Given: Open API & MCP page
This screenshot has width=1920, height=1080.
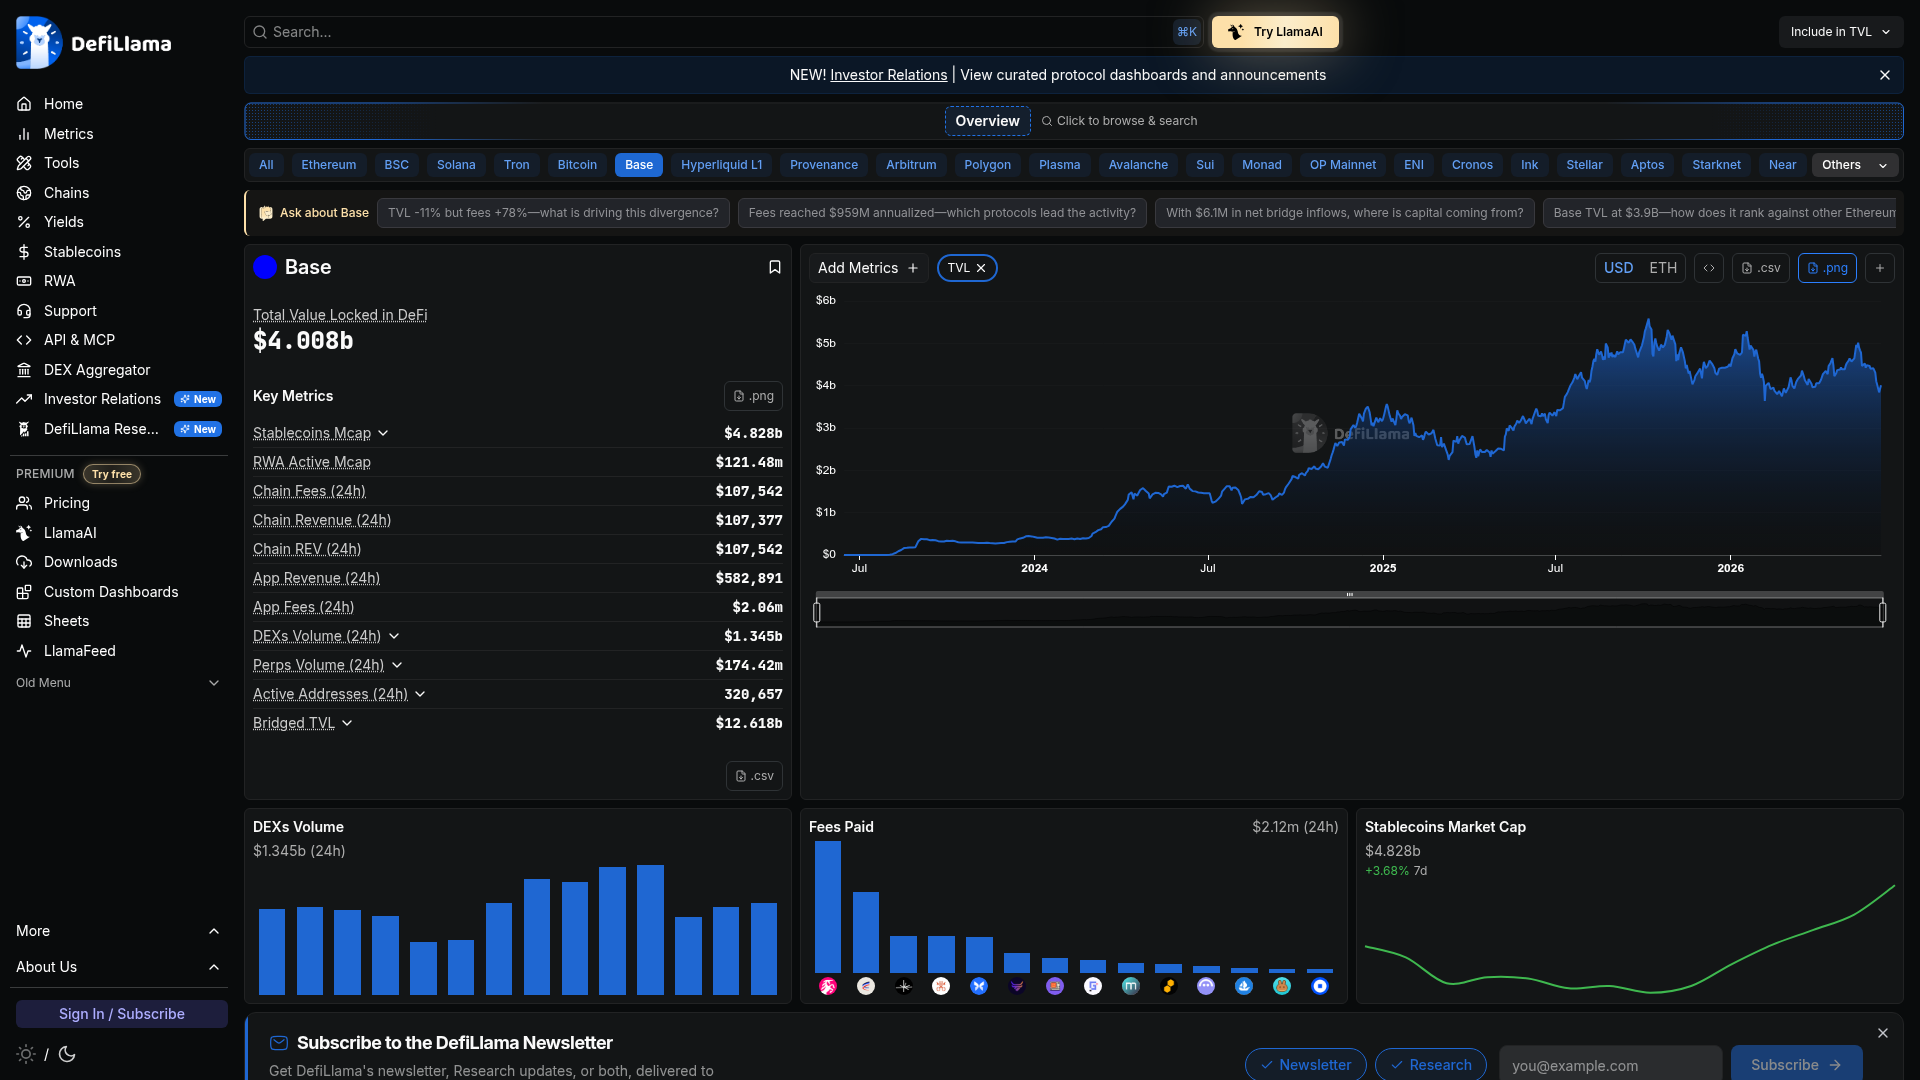Looking at the screenshot, I should point(79,340).
